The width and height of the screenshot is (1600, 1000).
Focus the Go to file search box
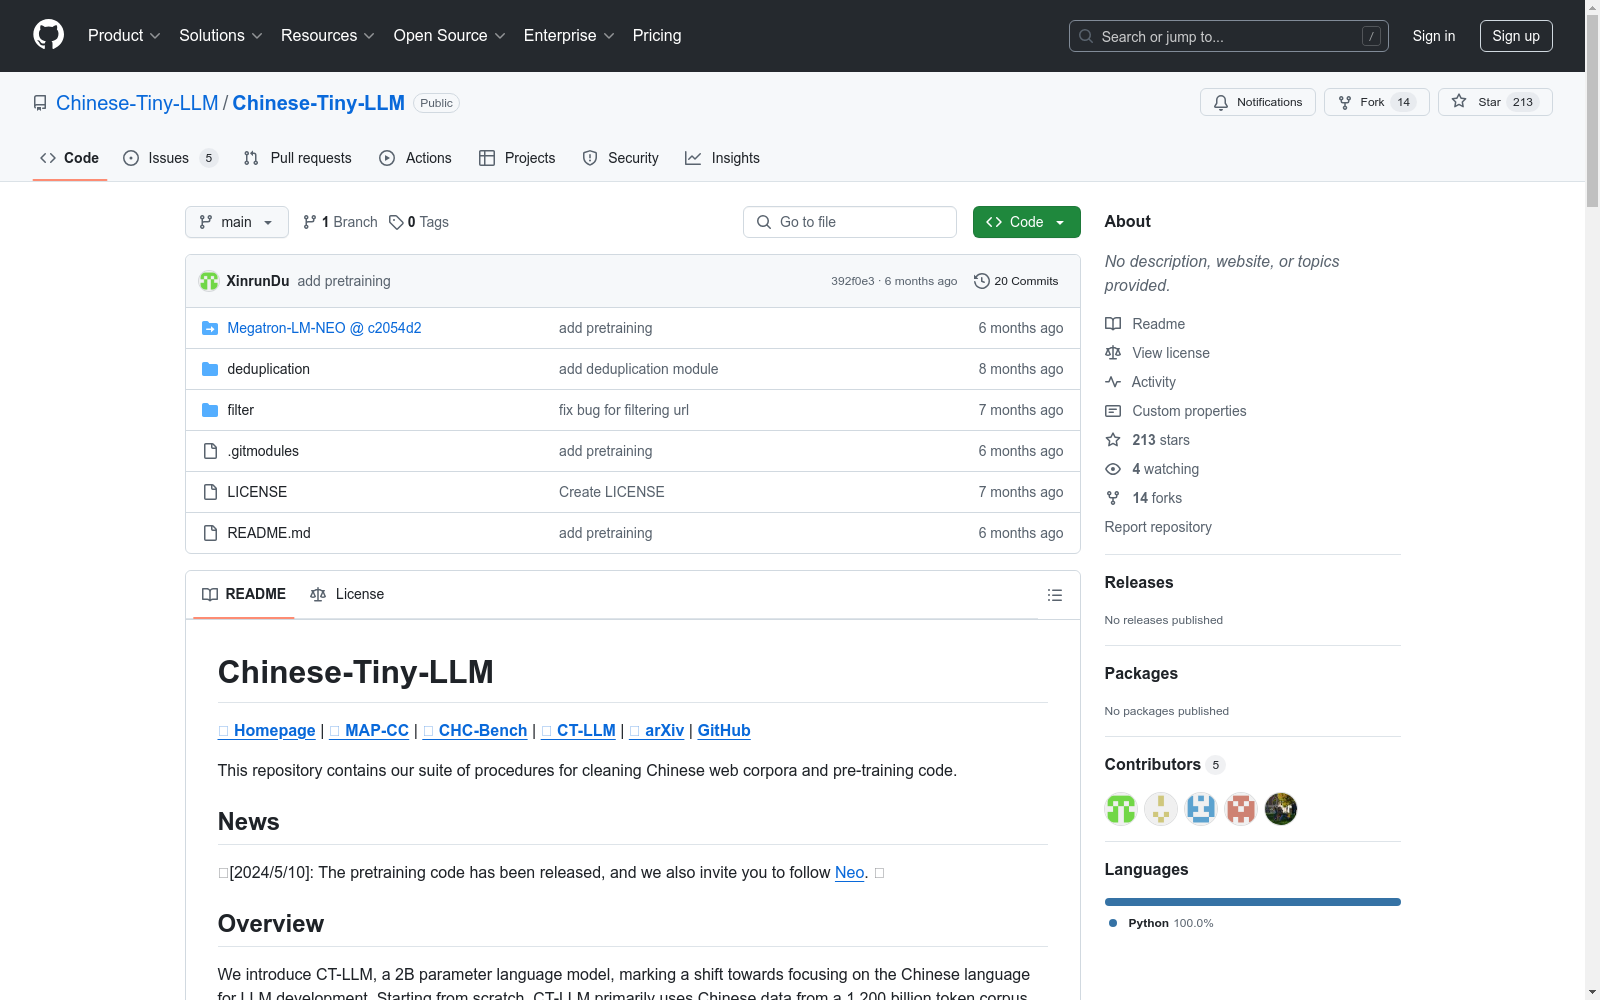point(850,222)
